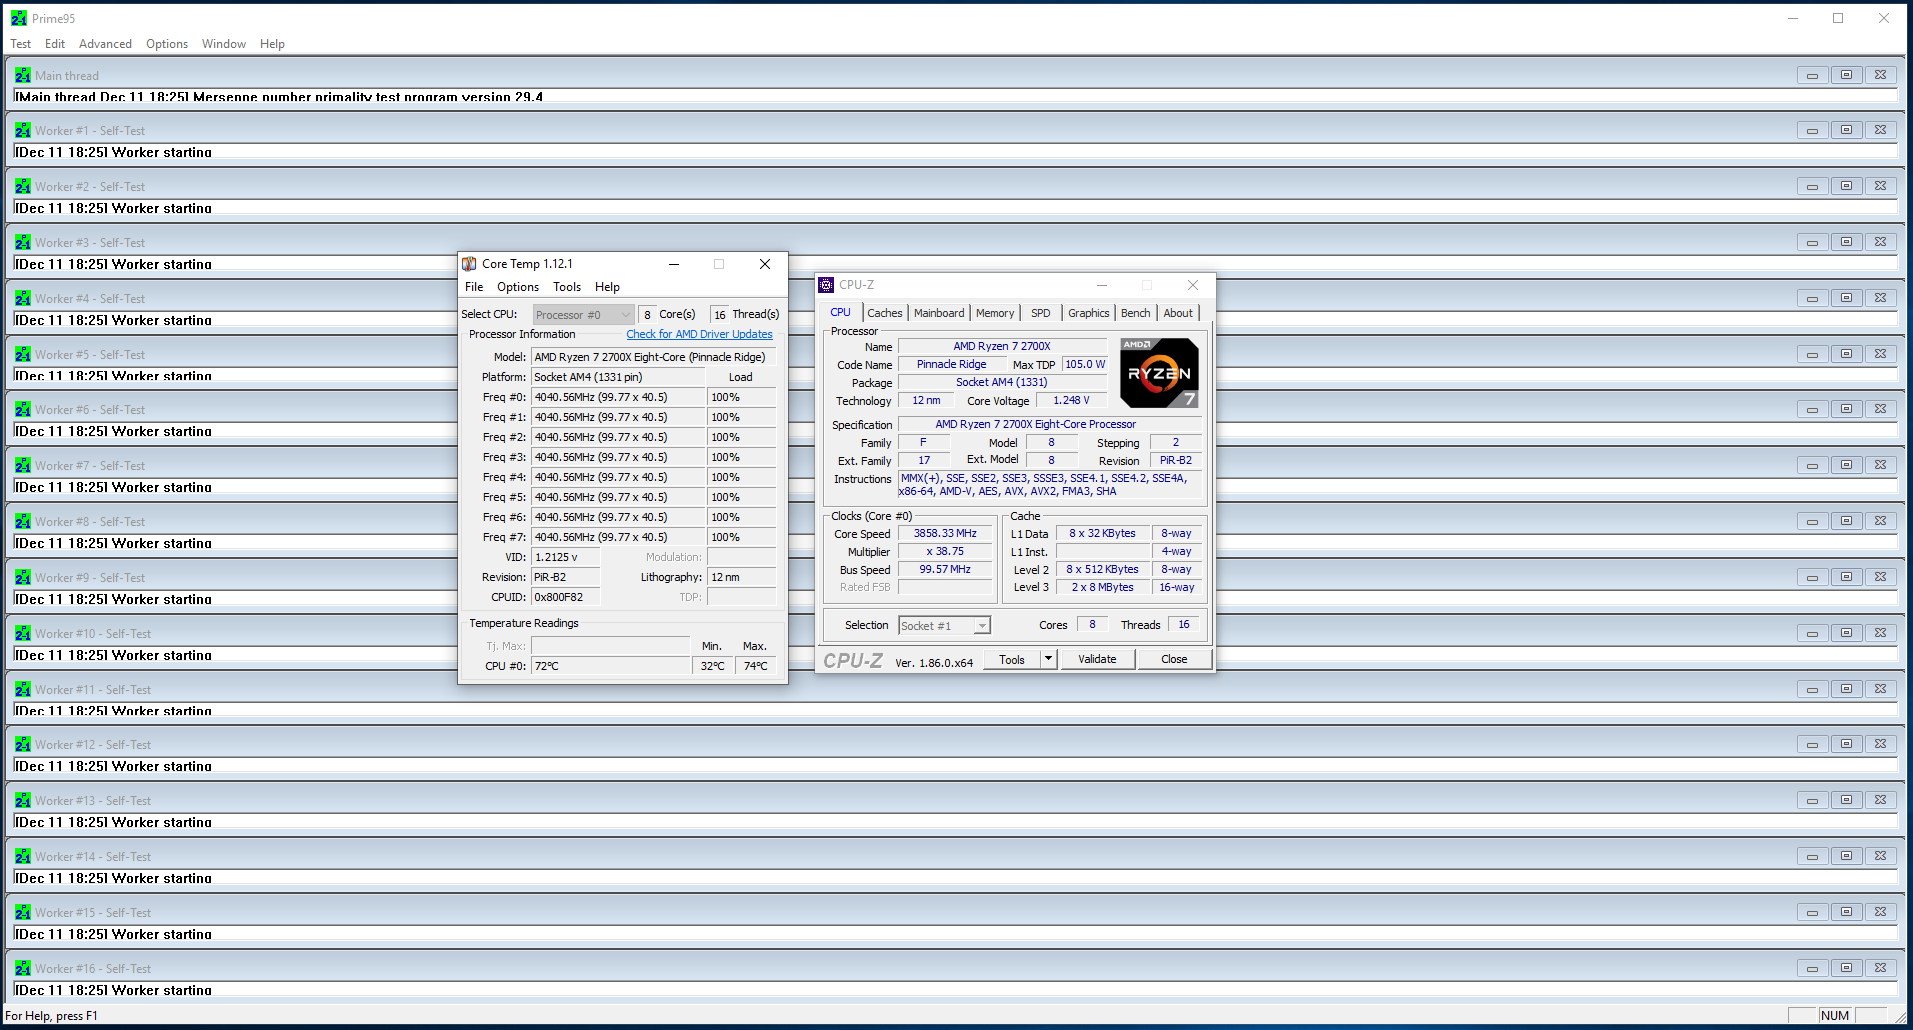Minimize the Worker #8 child window
Image resolution: width=1913 pixels, height=1030 pixels.
click(1812, 521)
